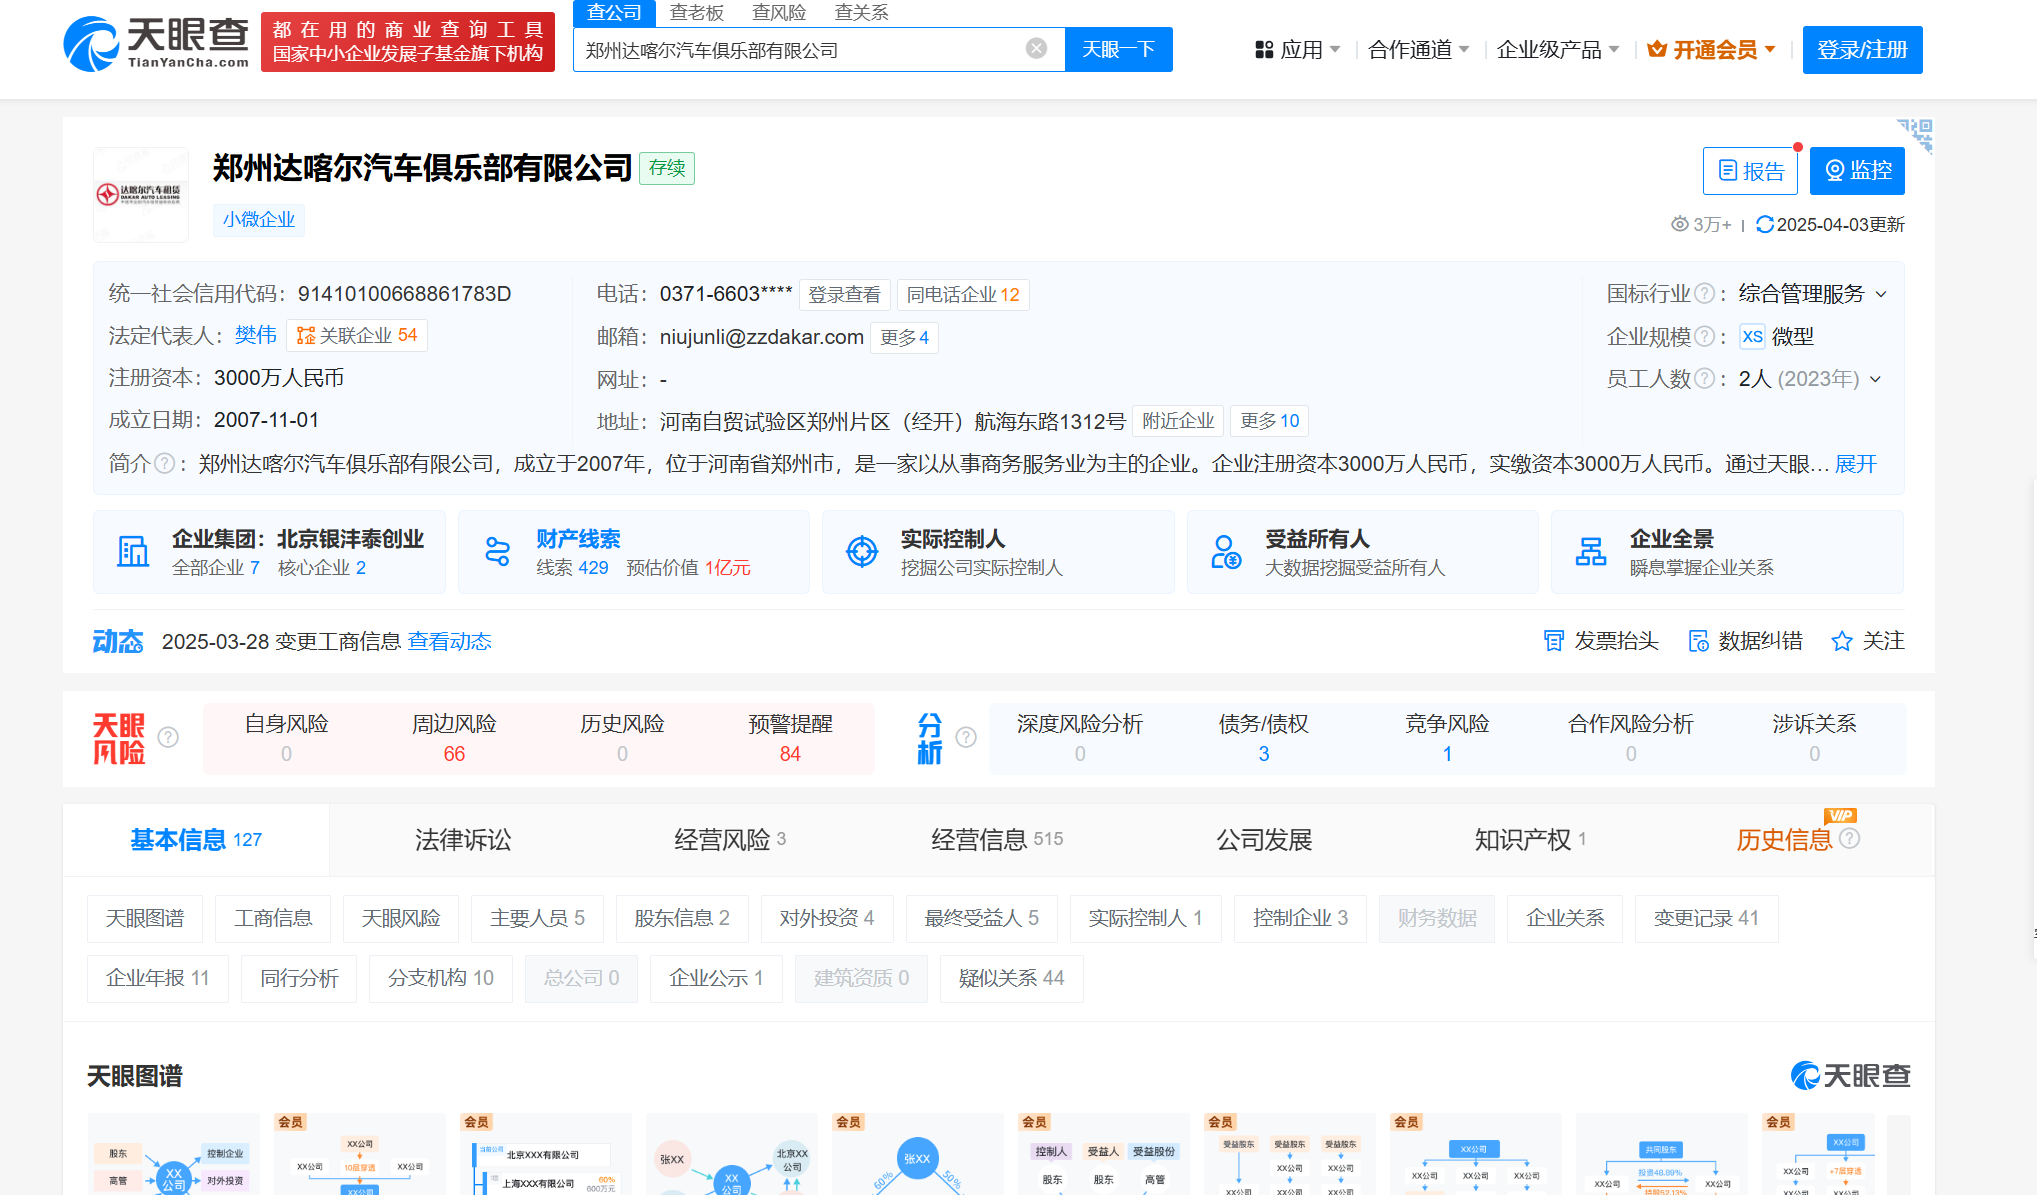Open the 历史信息 VIP tab

point(1785,840)
